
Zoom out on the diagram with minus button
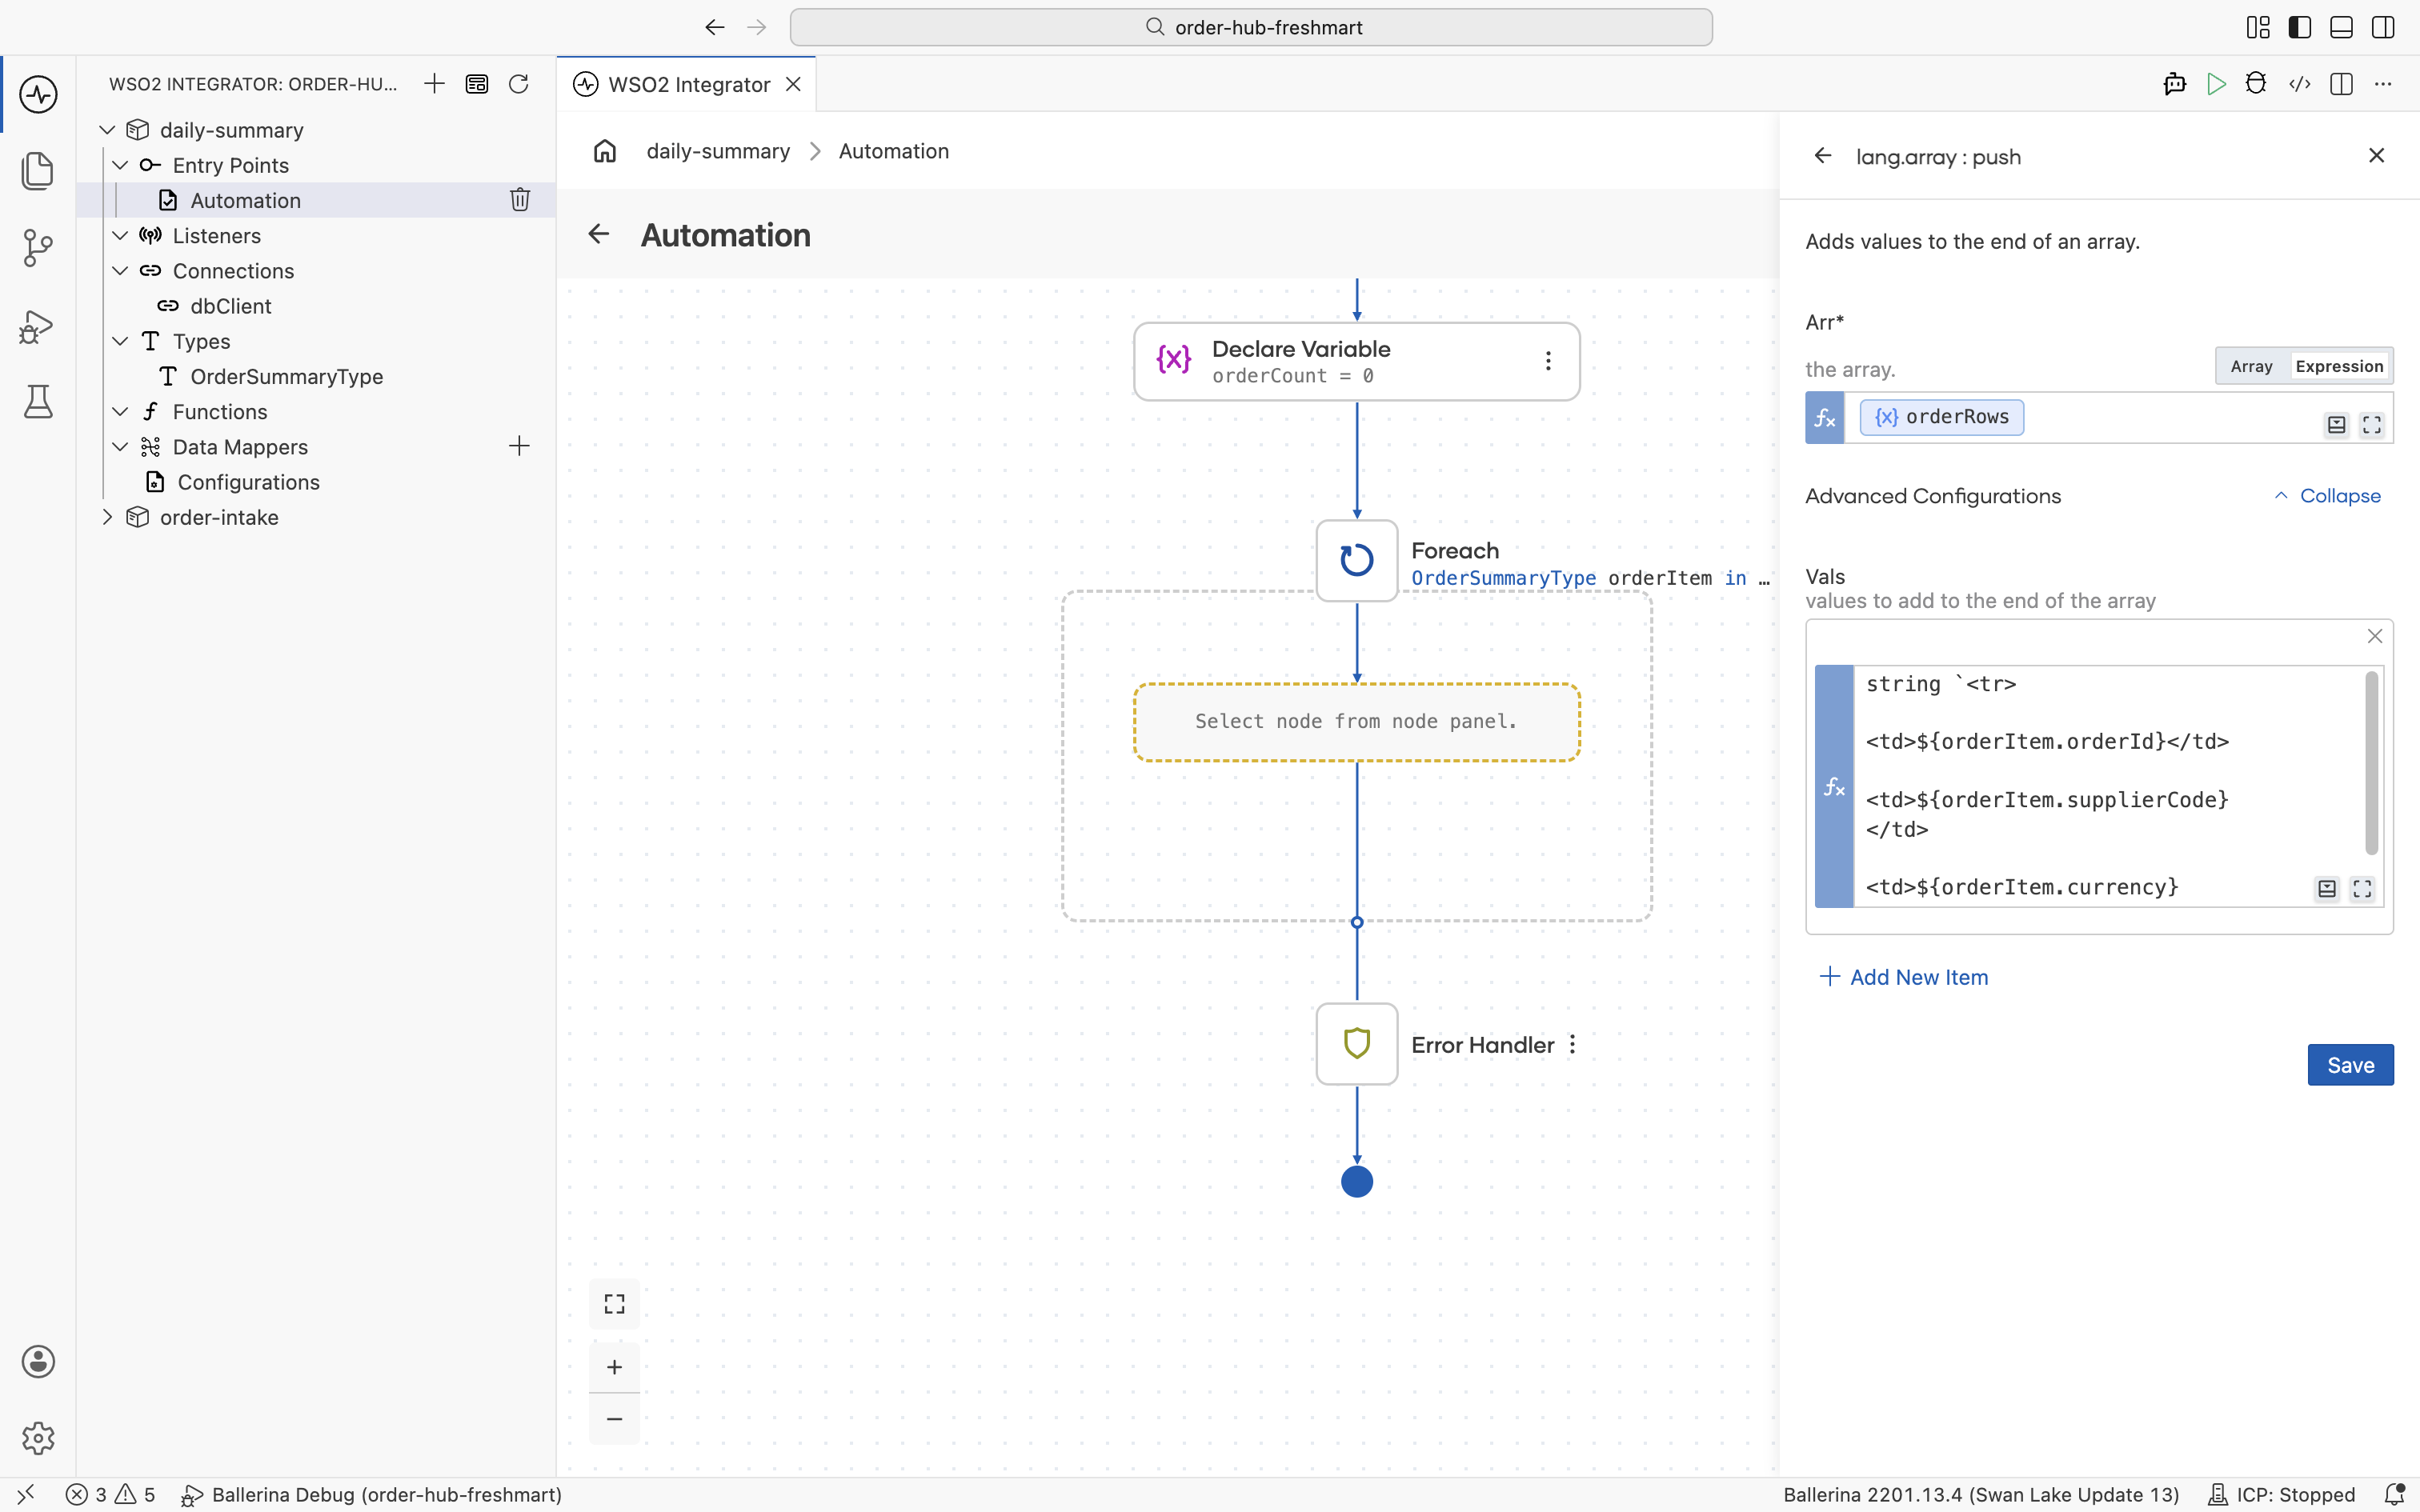tap(614, 1419)
